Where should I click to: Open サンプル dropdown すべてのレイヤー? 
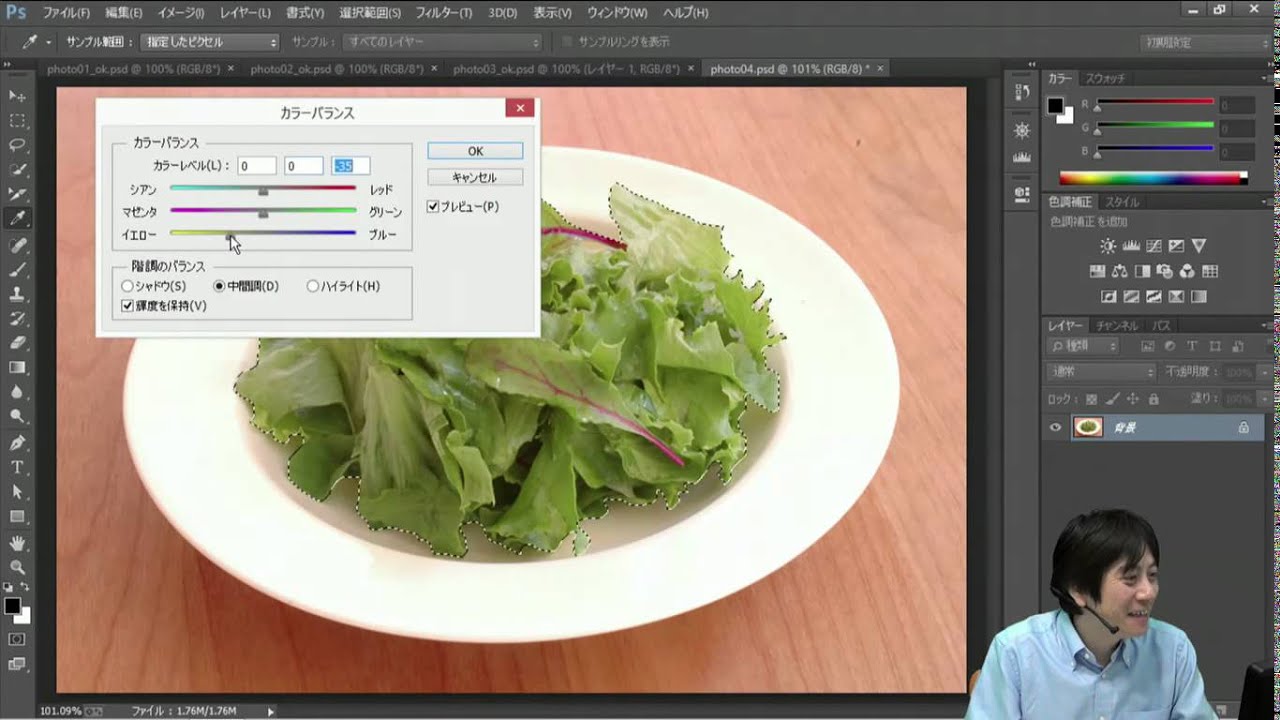442,42
